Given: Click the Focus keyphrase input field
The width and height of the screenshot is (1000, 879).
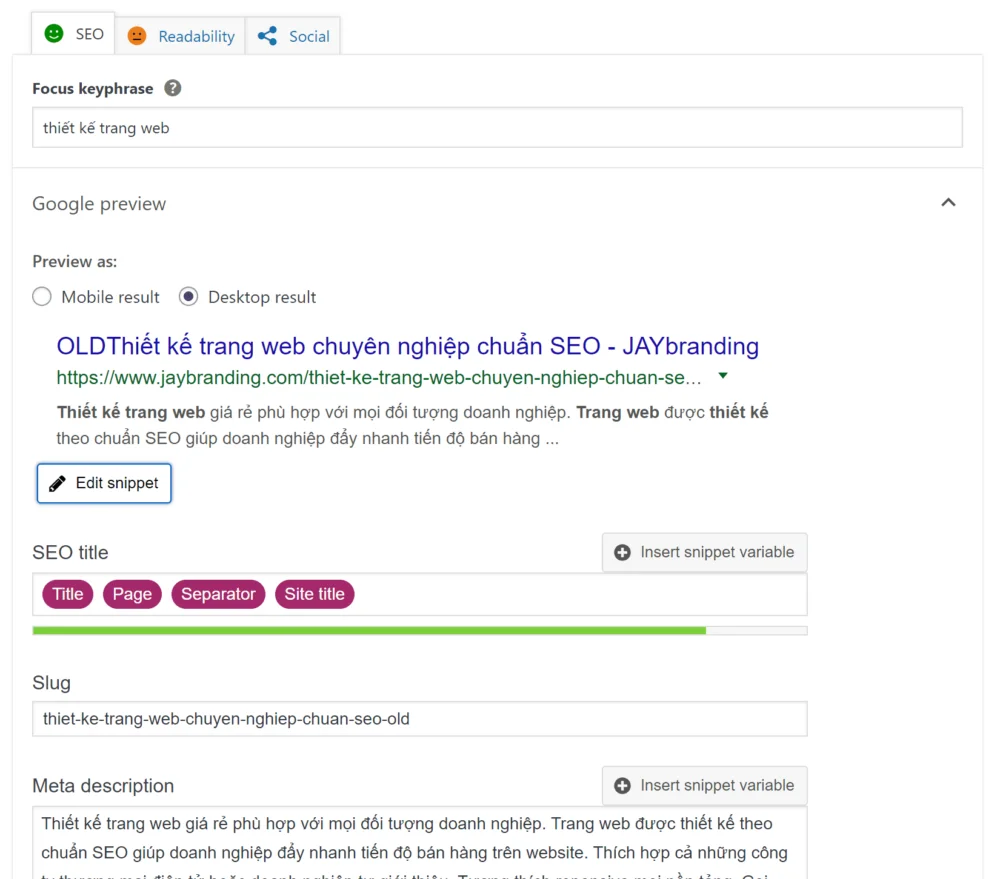Looking at the screenshot, I should (x=497, y=128).
